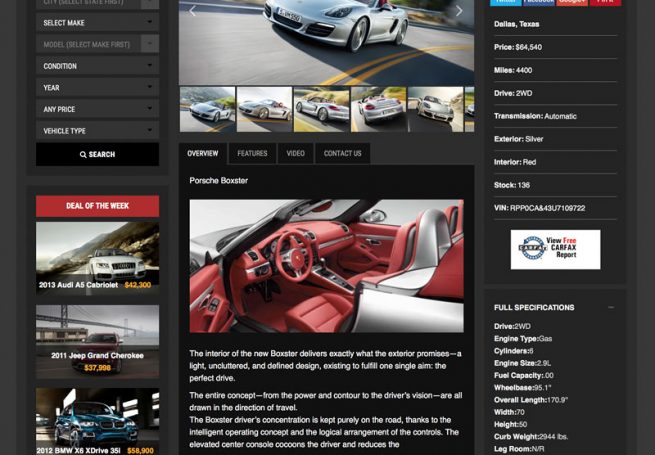Go to the previous slide with left arrow
The height and width of the screenshot is (455, 655).
pos(192,11)
